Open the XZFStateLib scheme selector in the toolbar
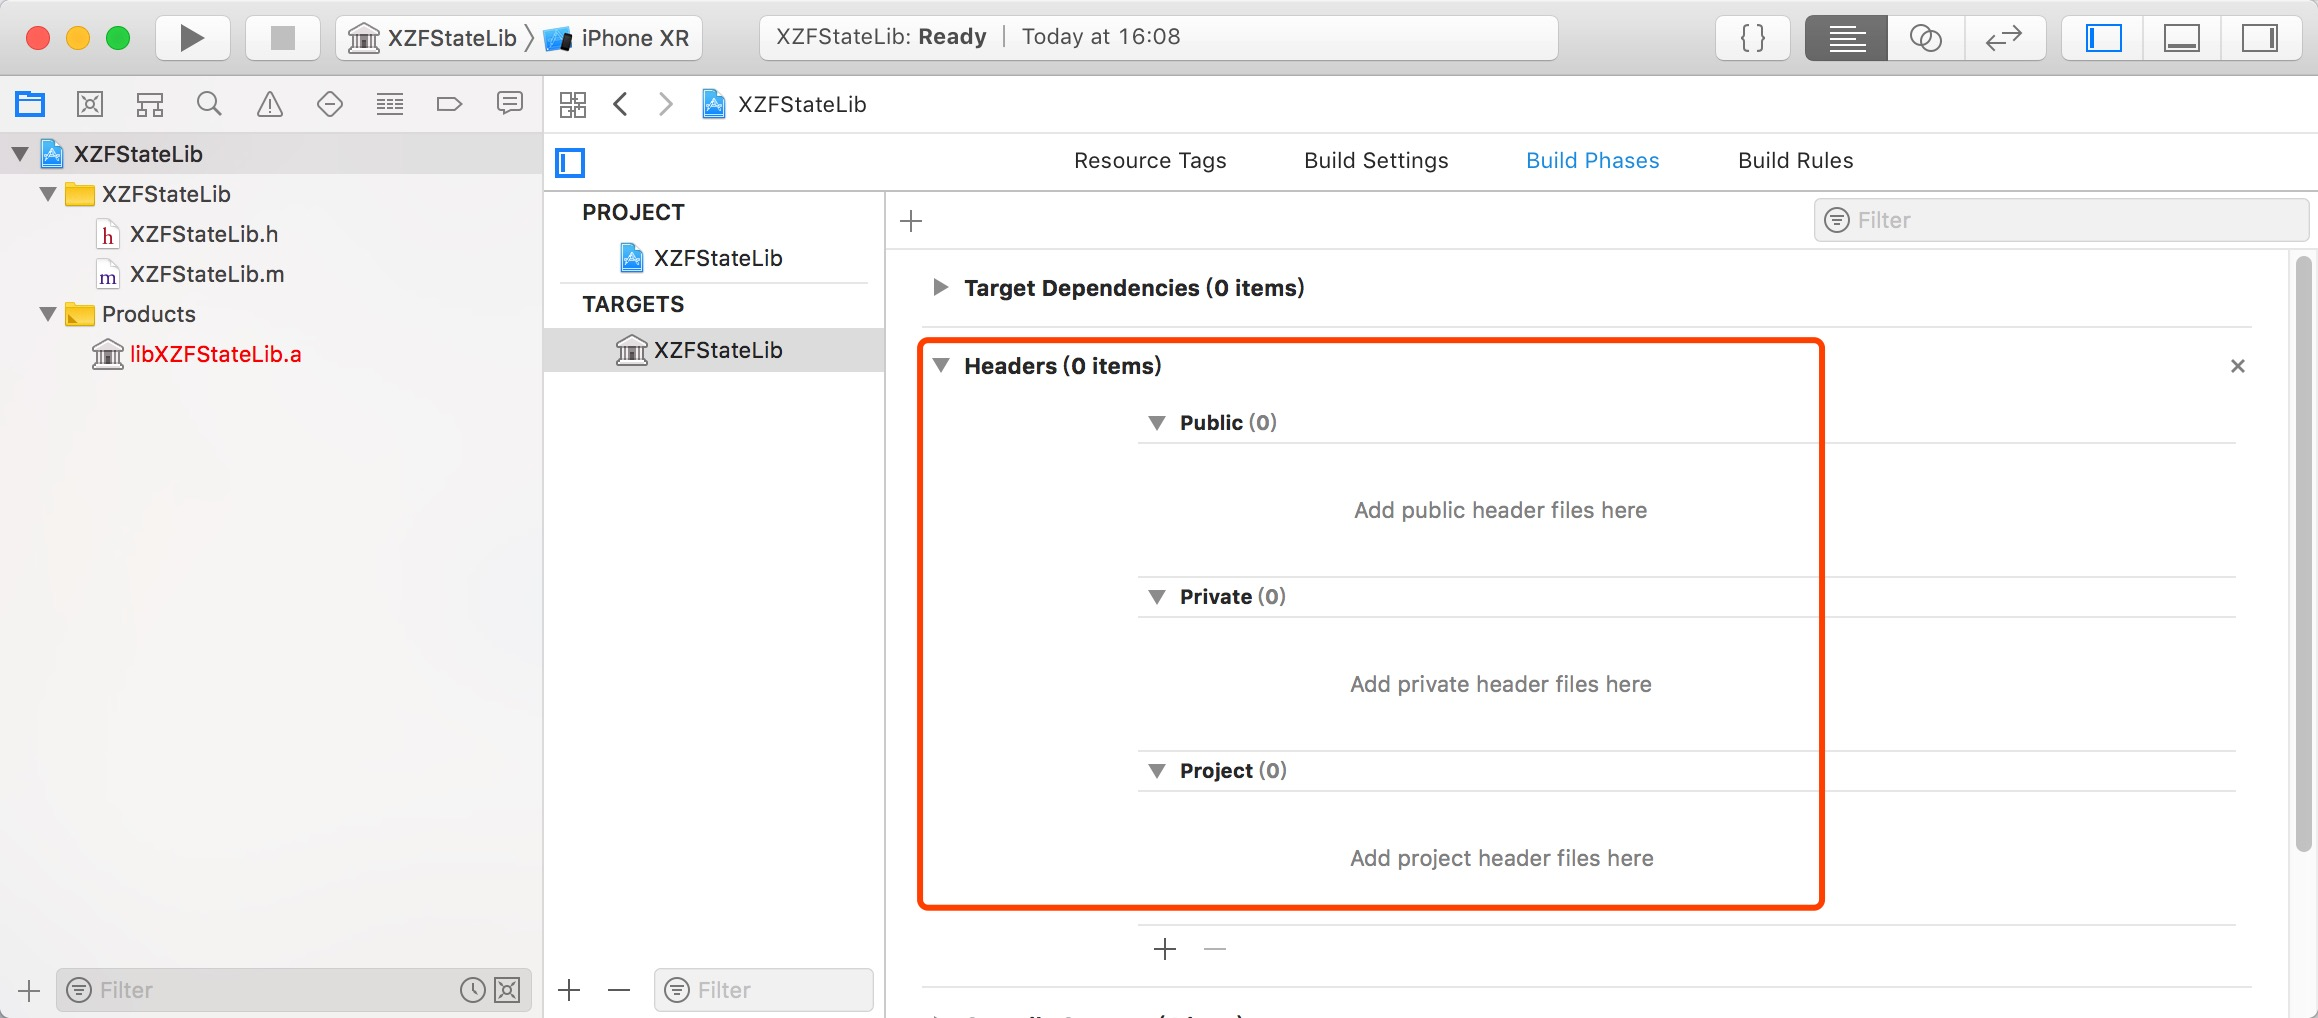2318x1018 pixels. pos(432,38)
